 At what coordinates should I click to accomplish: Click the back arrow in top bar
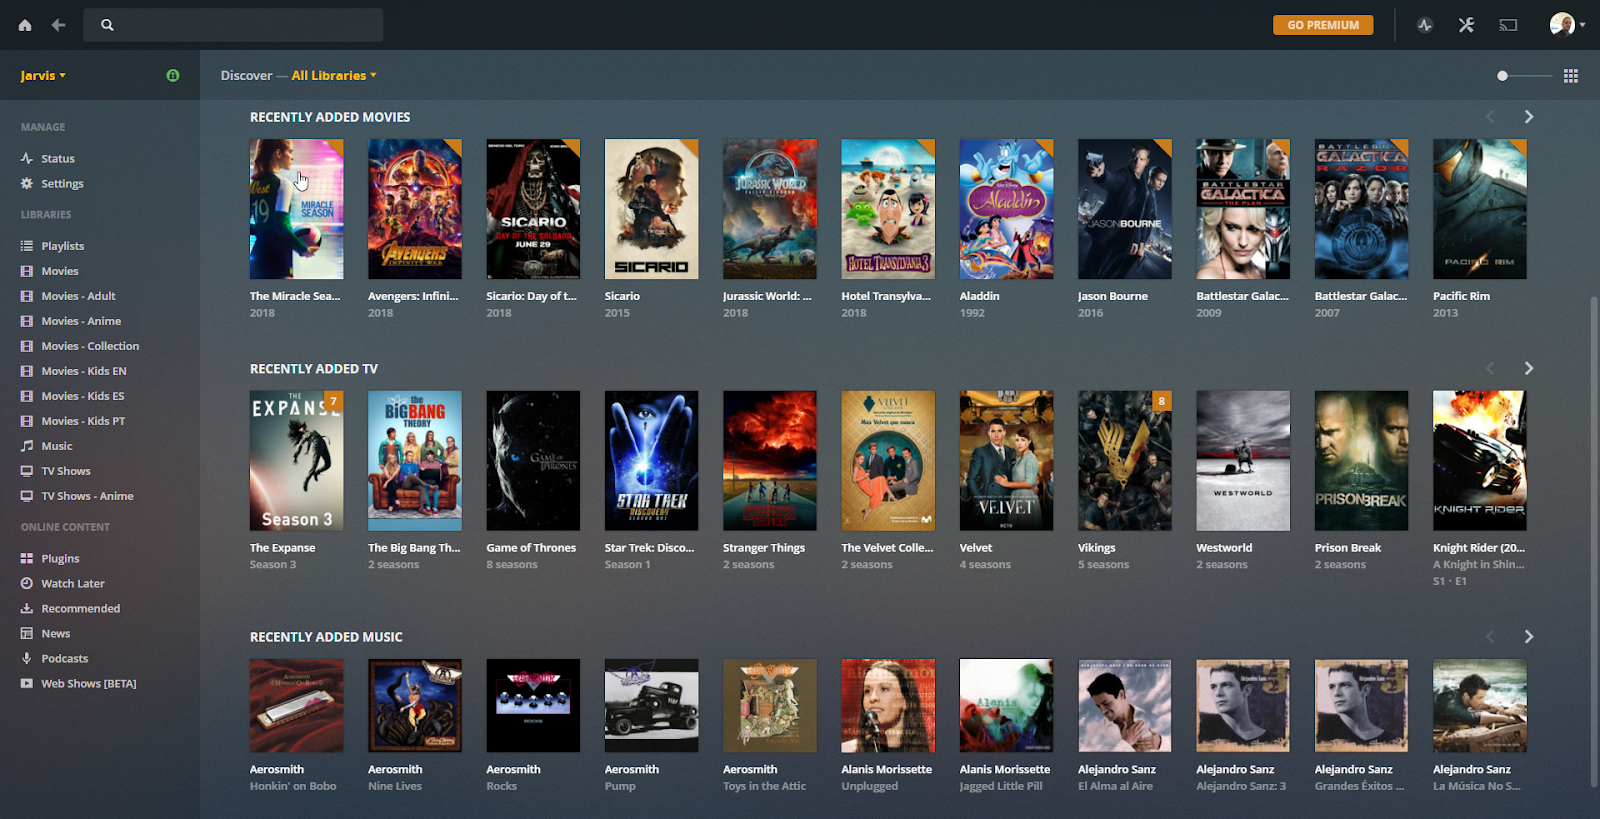pyautogui.click(x=58, y=25)
